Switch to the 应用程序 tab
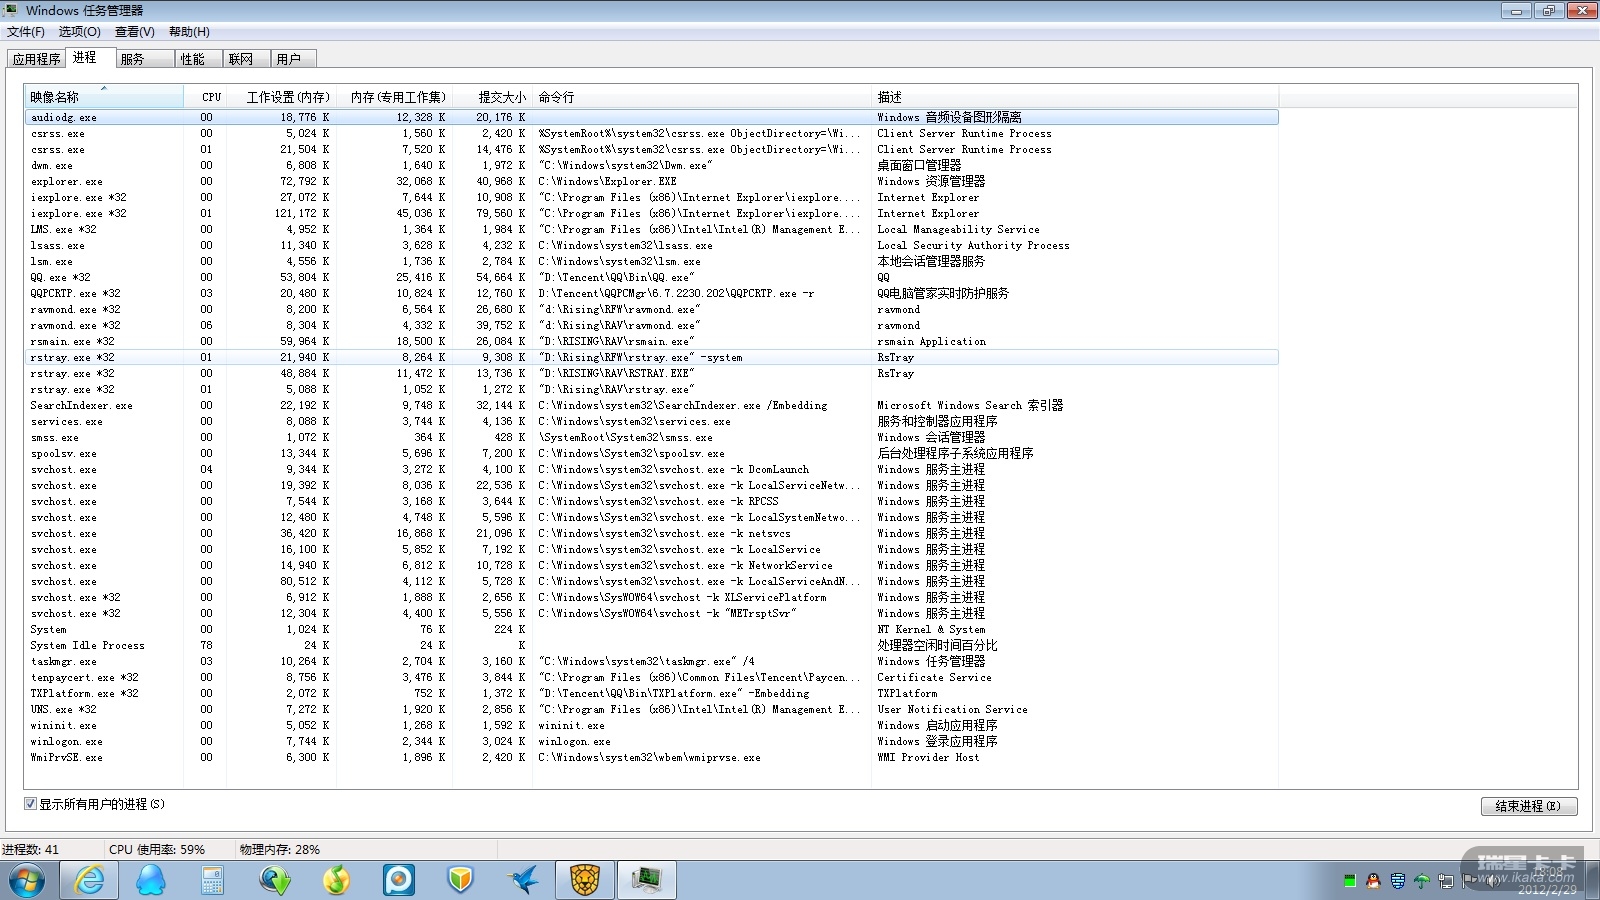 (37, 59)
